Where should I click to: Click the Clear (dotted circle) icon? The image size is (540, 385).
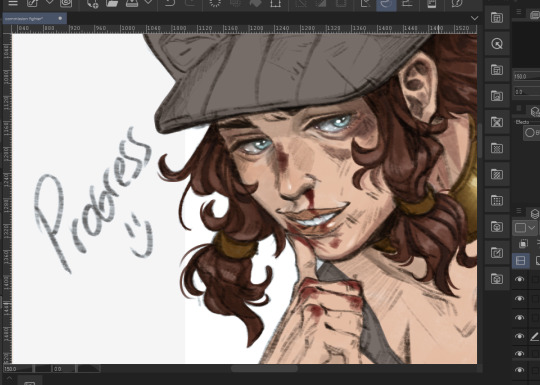[x=215, y=3]
